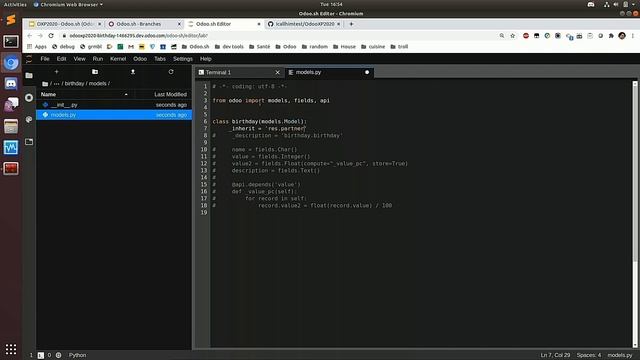The image size is (640, 360).
Task: Open the dev tools bookmark folder
Action: click(229, 47)
